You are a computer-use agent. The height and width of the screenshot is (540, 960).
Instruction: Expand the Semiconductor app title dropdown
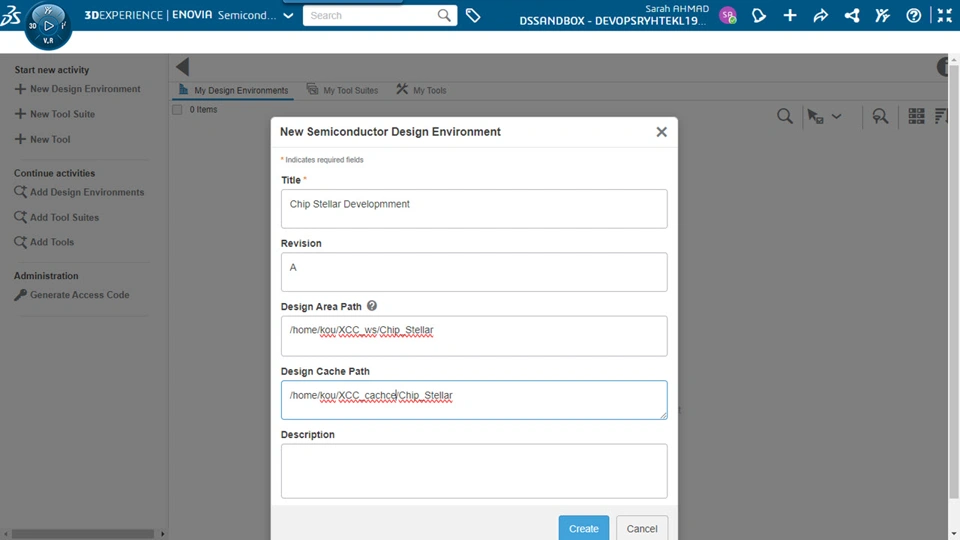click(x=288, y=15)
